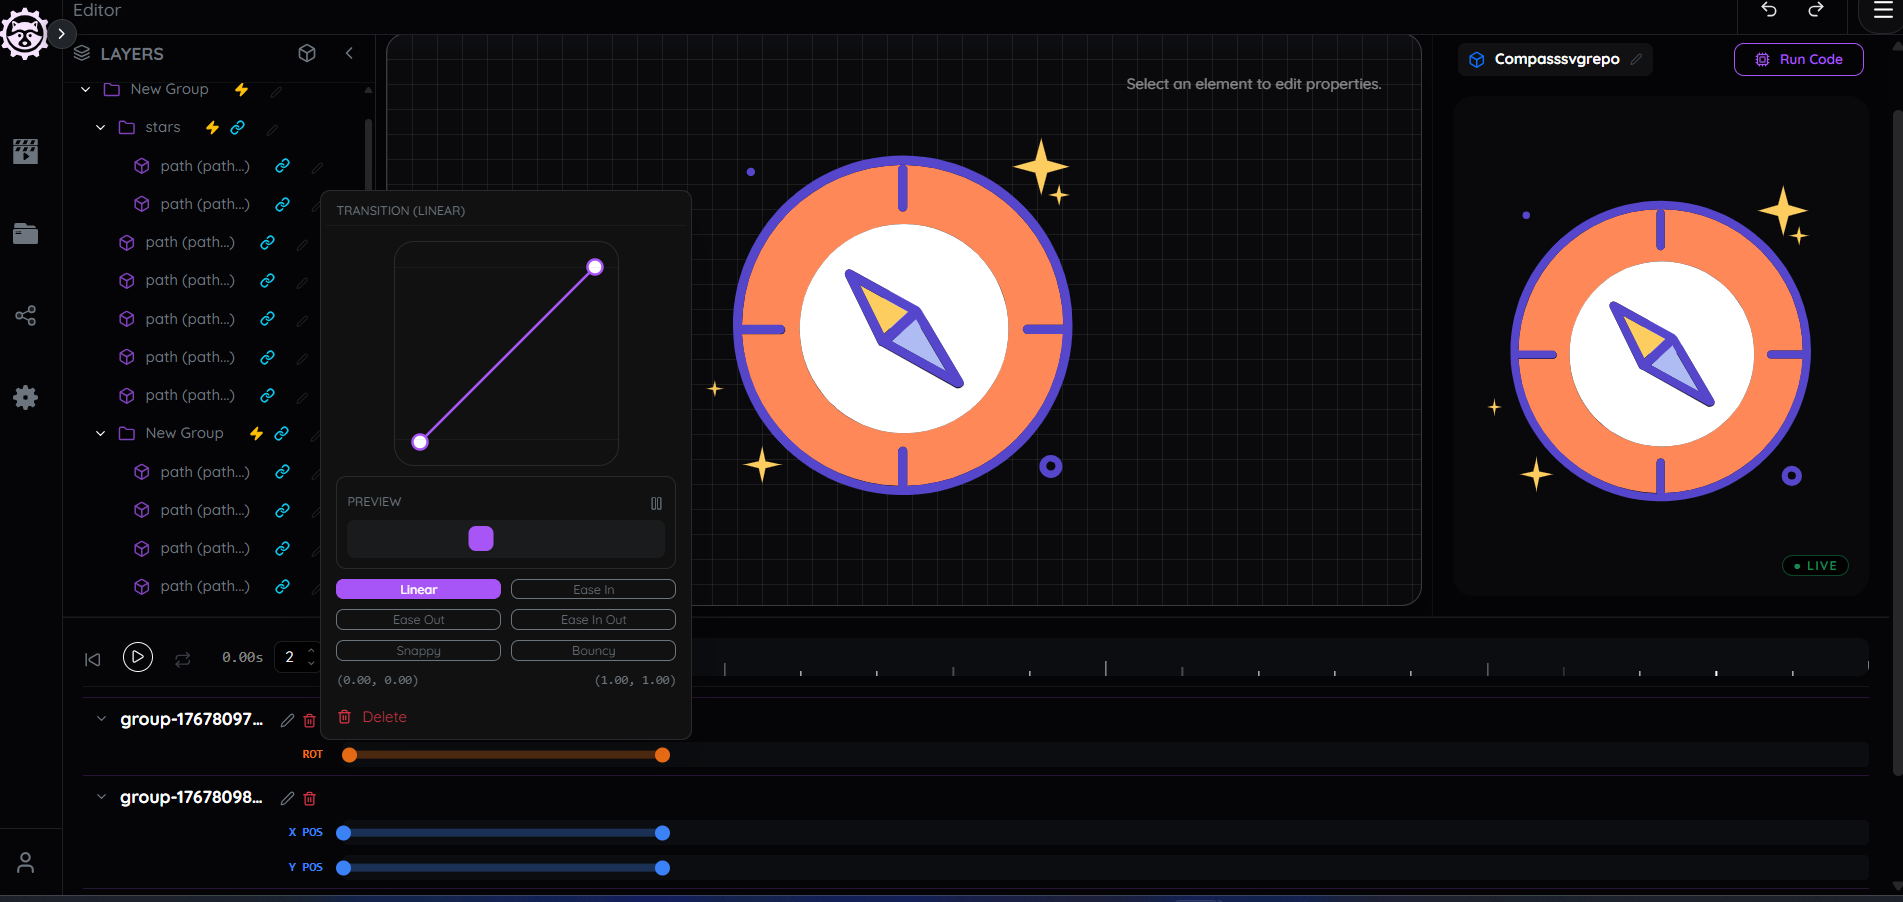The height and width of the screenshot is (902, 1903).
Task: Collapse the stars group in Layers
Action: coord(99,127)
